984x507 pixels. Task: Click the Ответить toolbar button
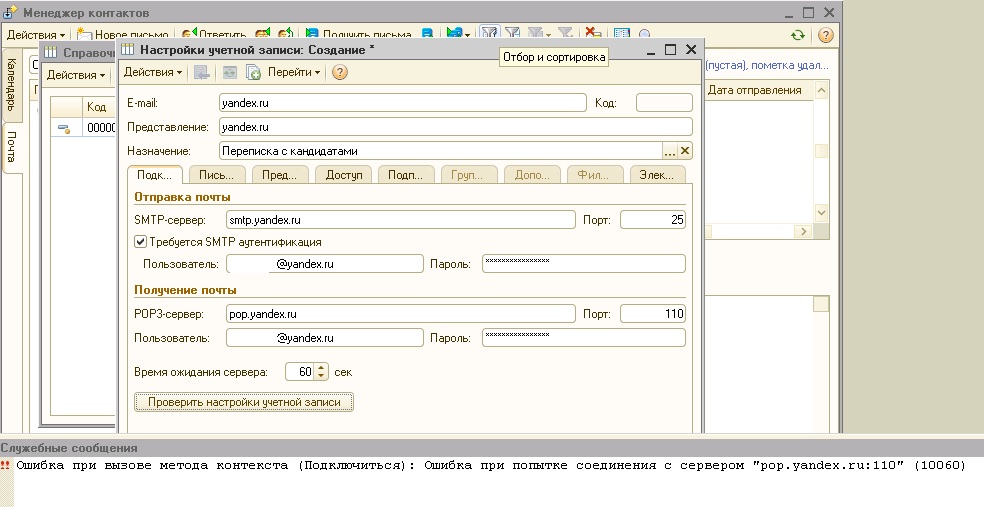click(215, 35)
